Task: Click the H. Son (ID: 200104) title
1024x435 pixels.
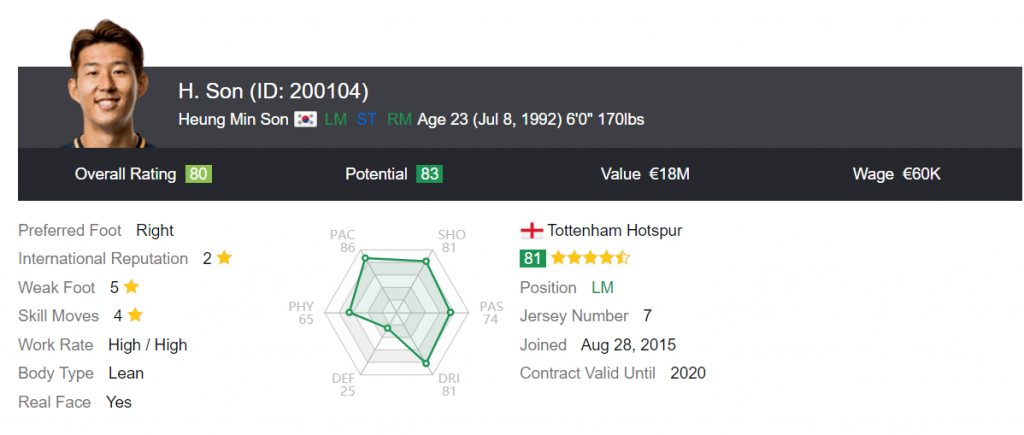Action: click(x=273, y=91)
